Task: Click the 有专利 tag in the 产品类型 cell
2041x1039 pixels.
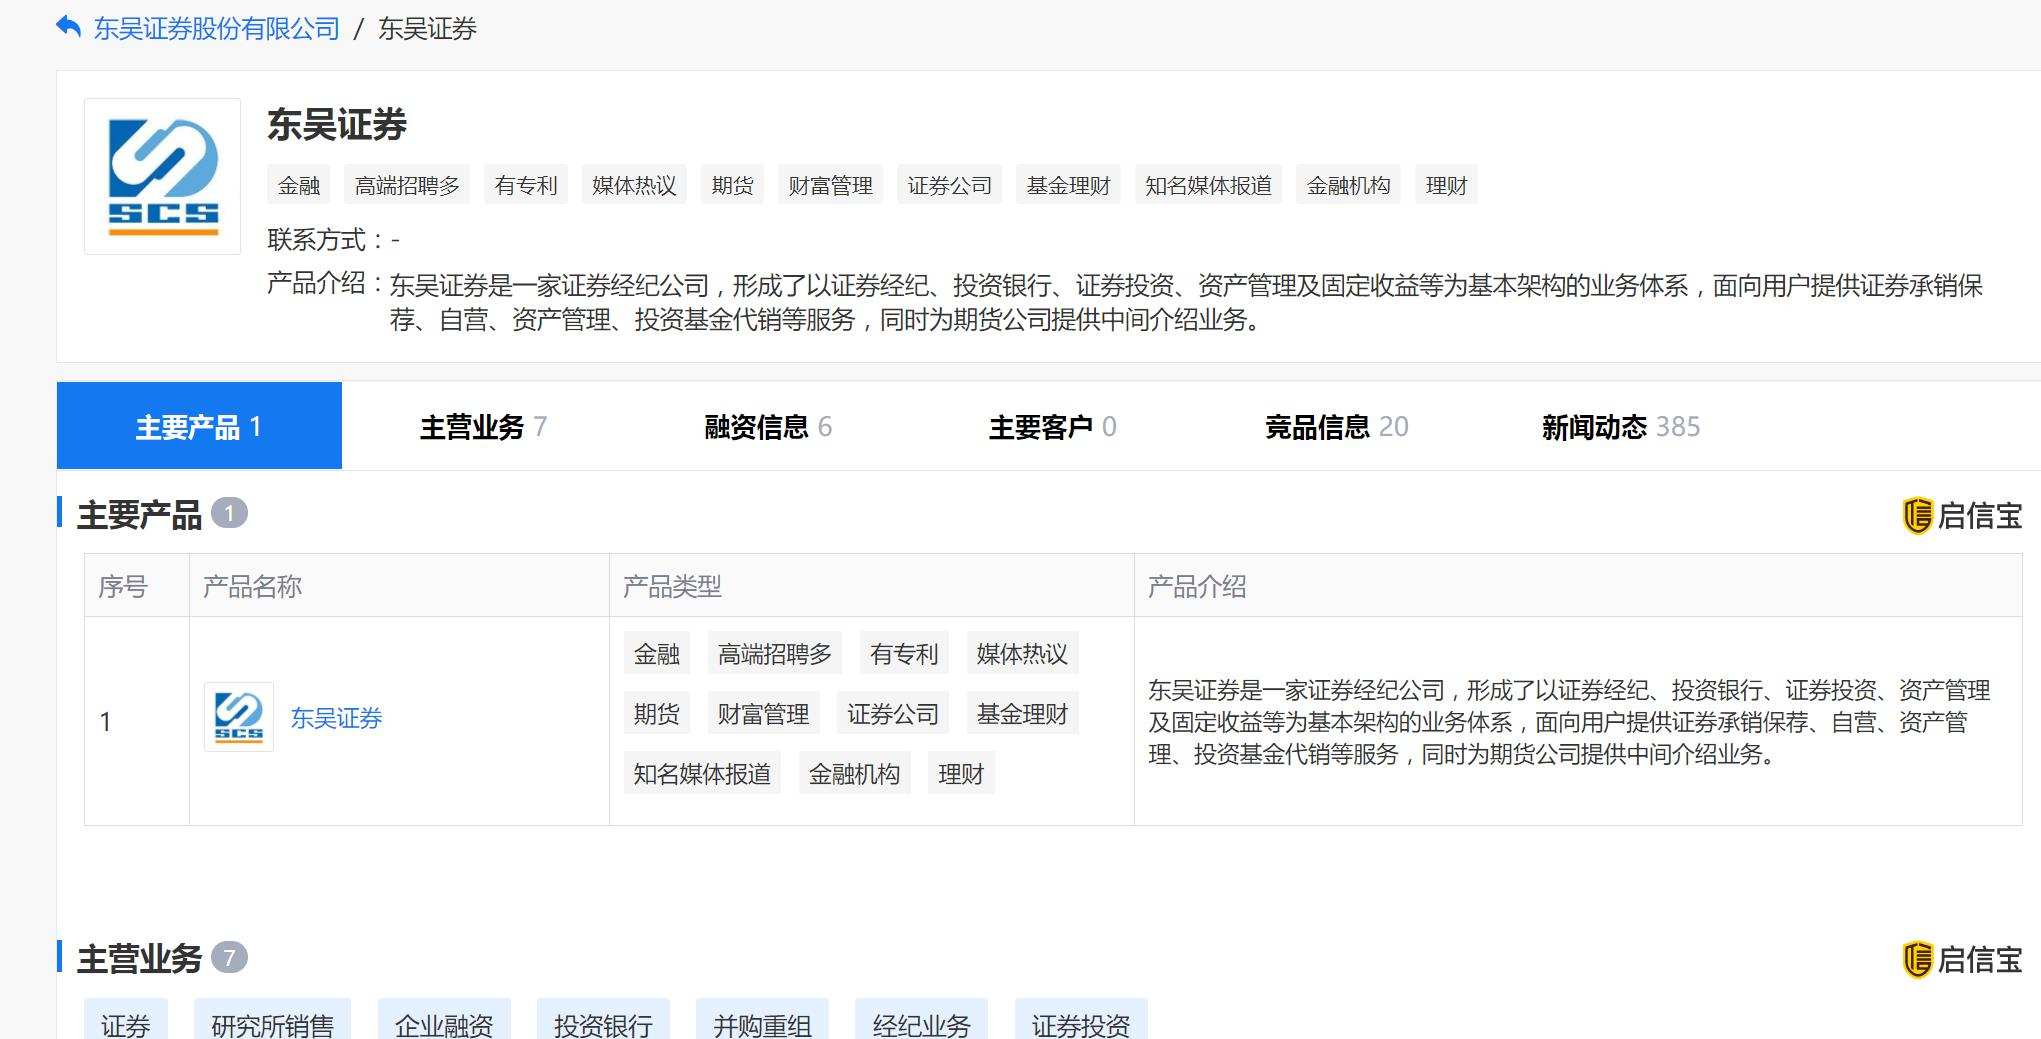Action: coord(904,653)
